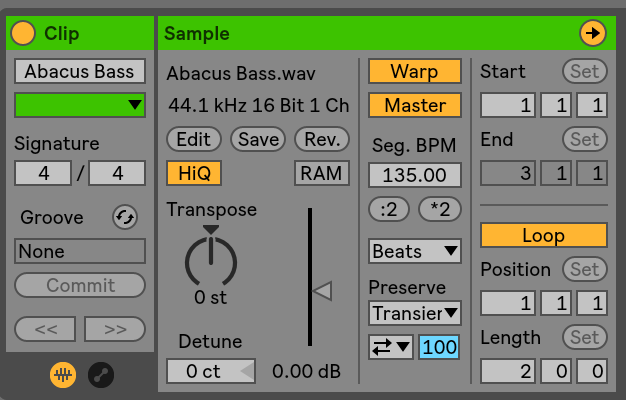
Task: Toggle the Warp switch
Action: point(415,71)
